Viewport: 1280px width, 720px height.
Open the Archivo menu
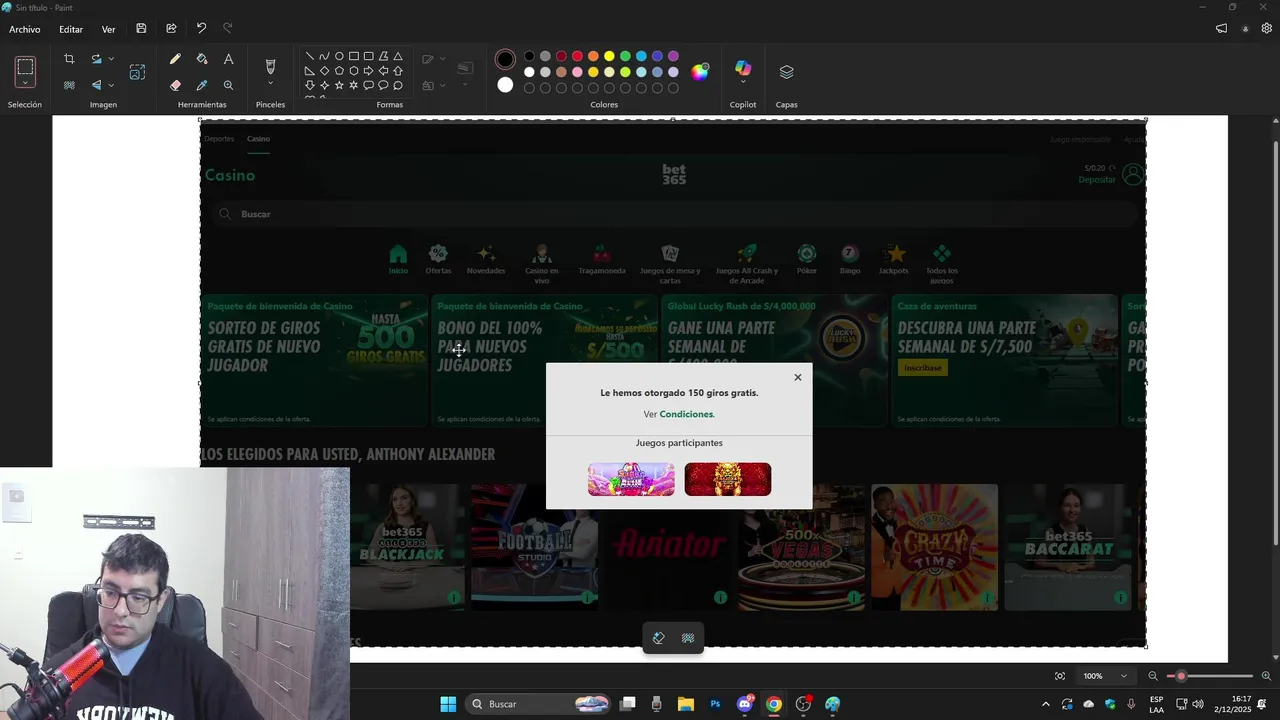click(25, 29)
